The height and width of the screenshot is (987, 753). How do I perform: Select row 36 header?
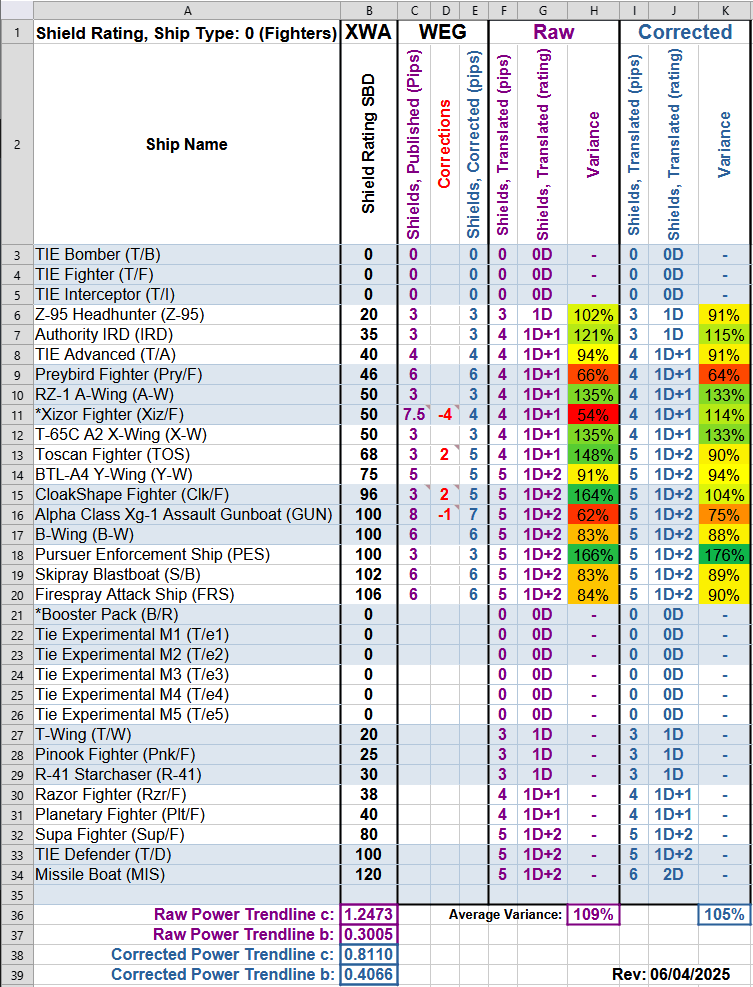[16, 915]
